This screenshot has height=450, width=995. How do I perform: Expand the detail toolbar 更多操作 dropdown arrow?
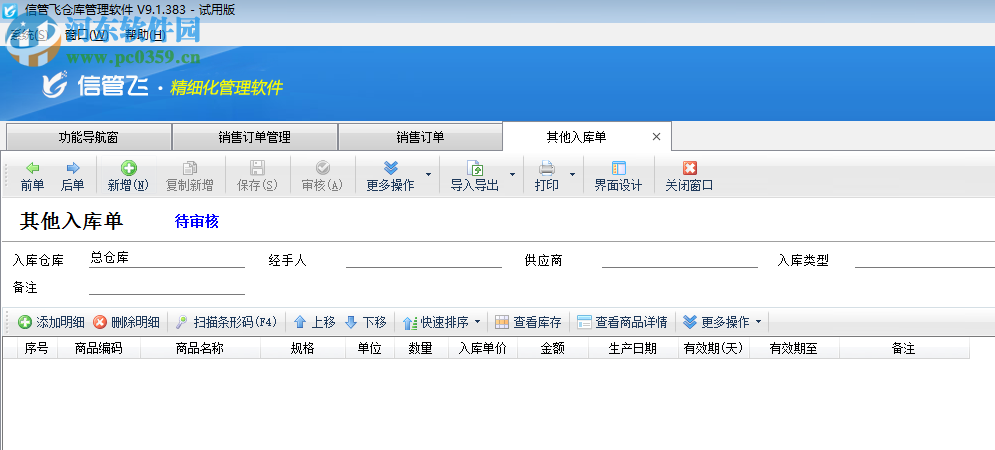click(x=758, y=322)
